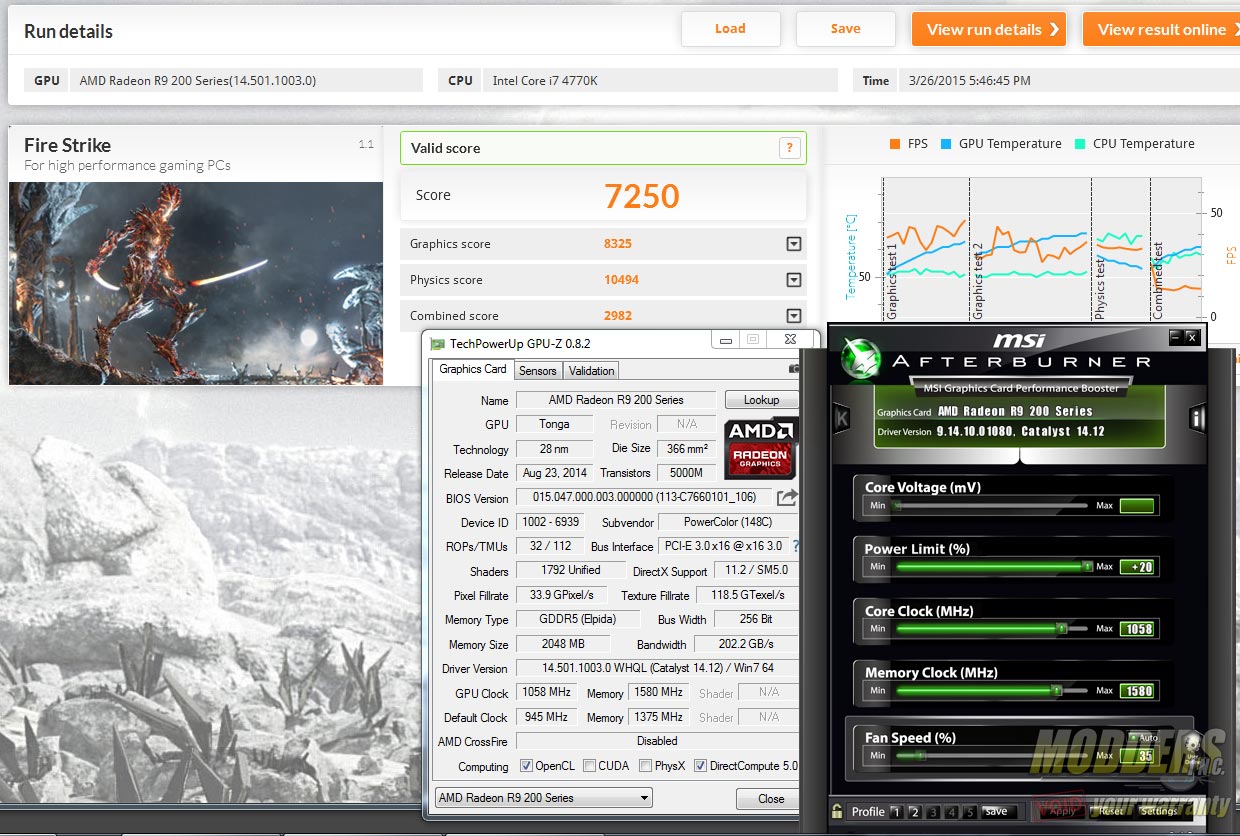Click the Save button in 3DMark

tap(845, 29)
